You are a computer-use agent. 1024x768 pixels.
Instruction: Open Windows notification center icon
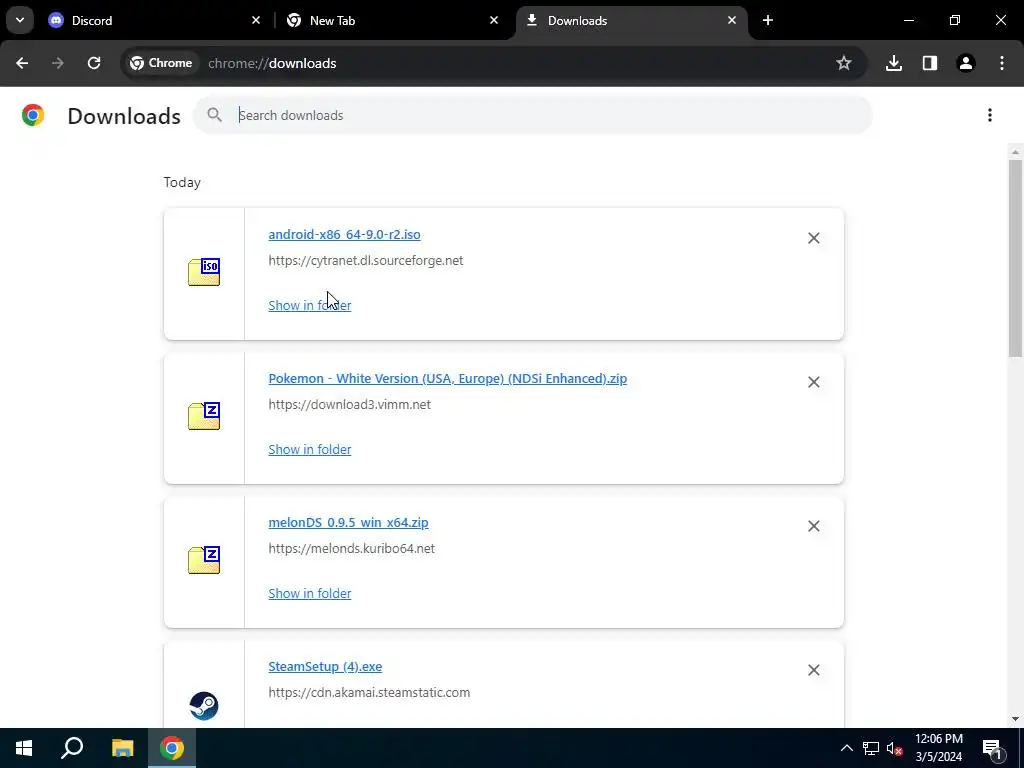pyautogui.click(x=992, y=748)
